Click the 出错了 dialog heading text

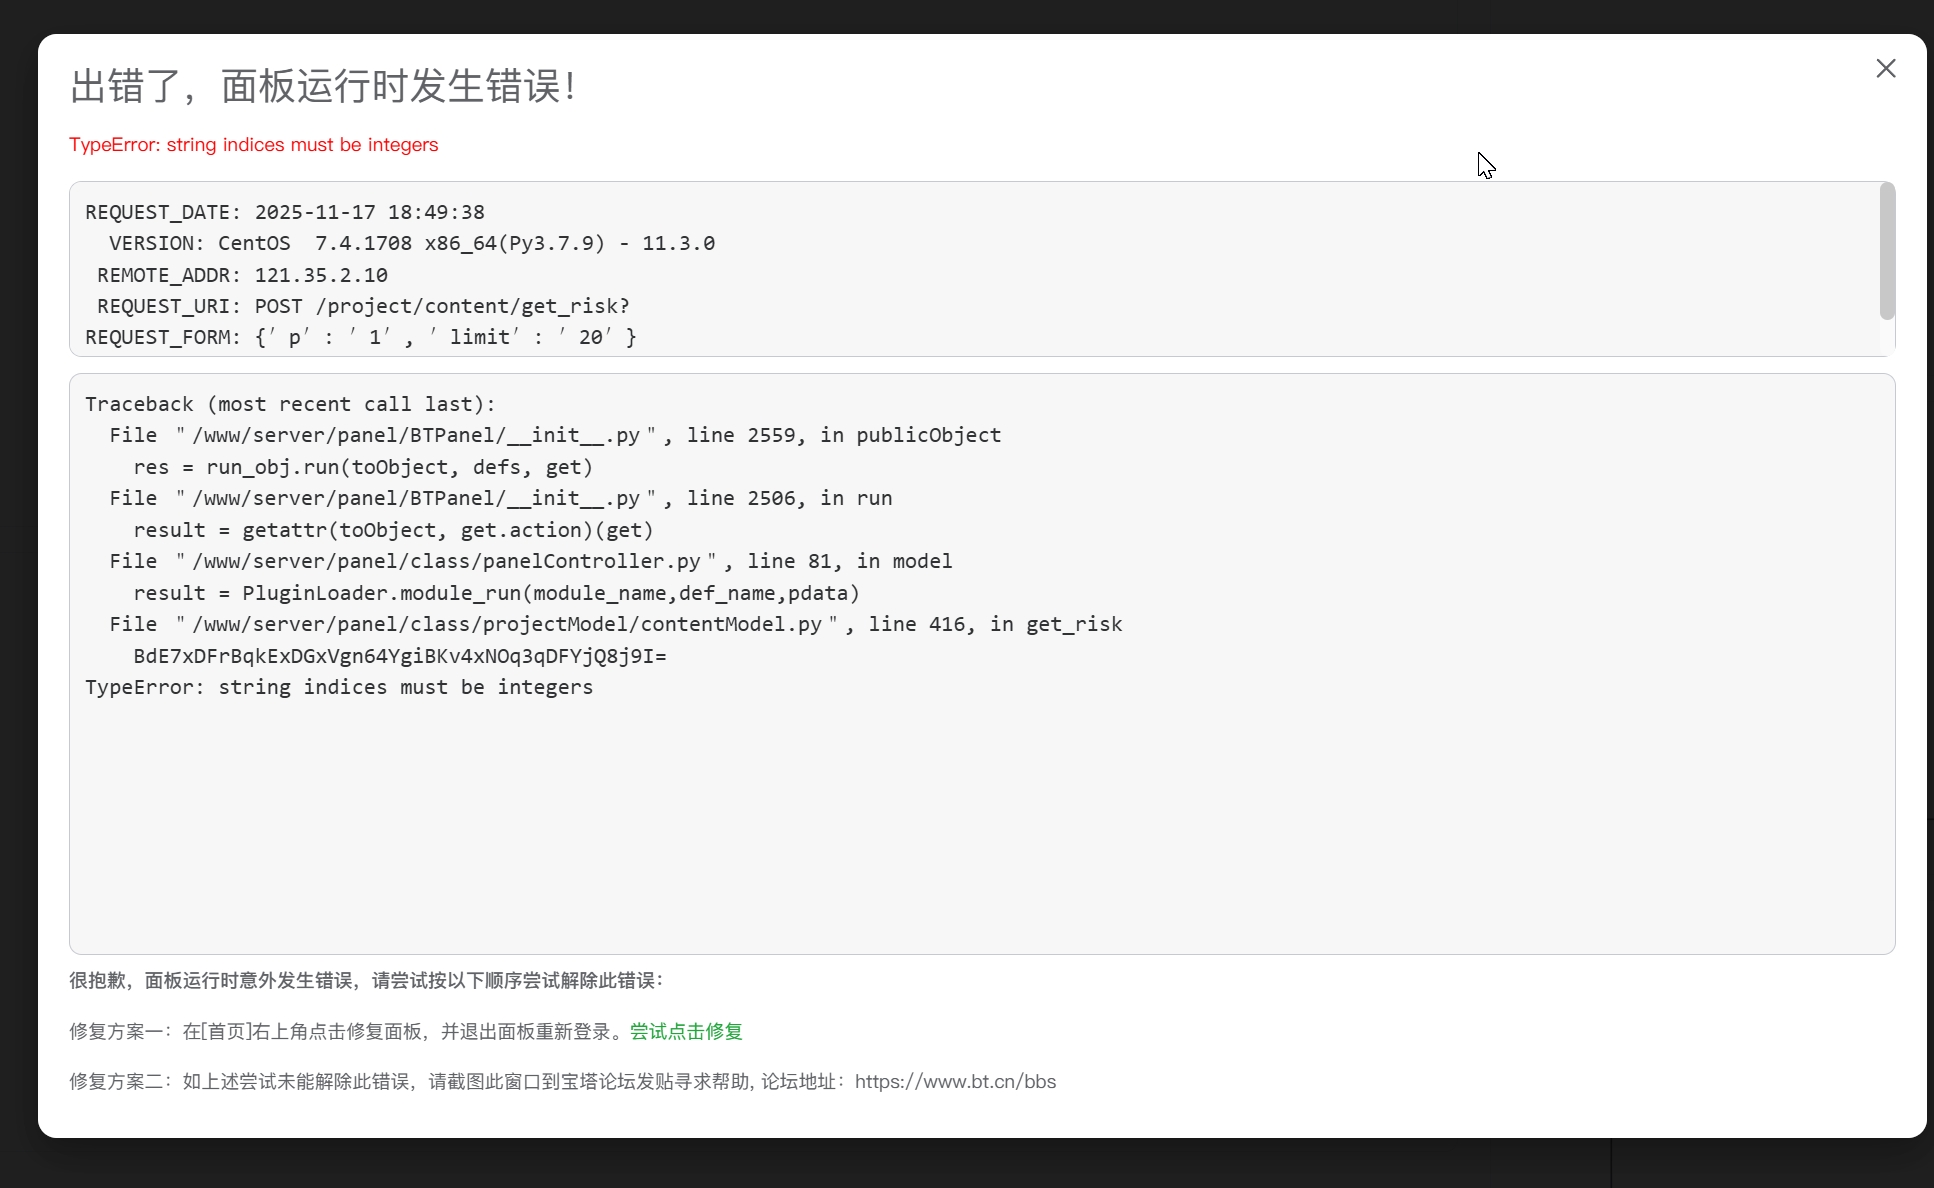322,86
